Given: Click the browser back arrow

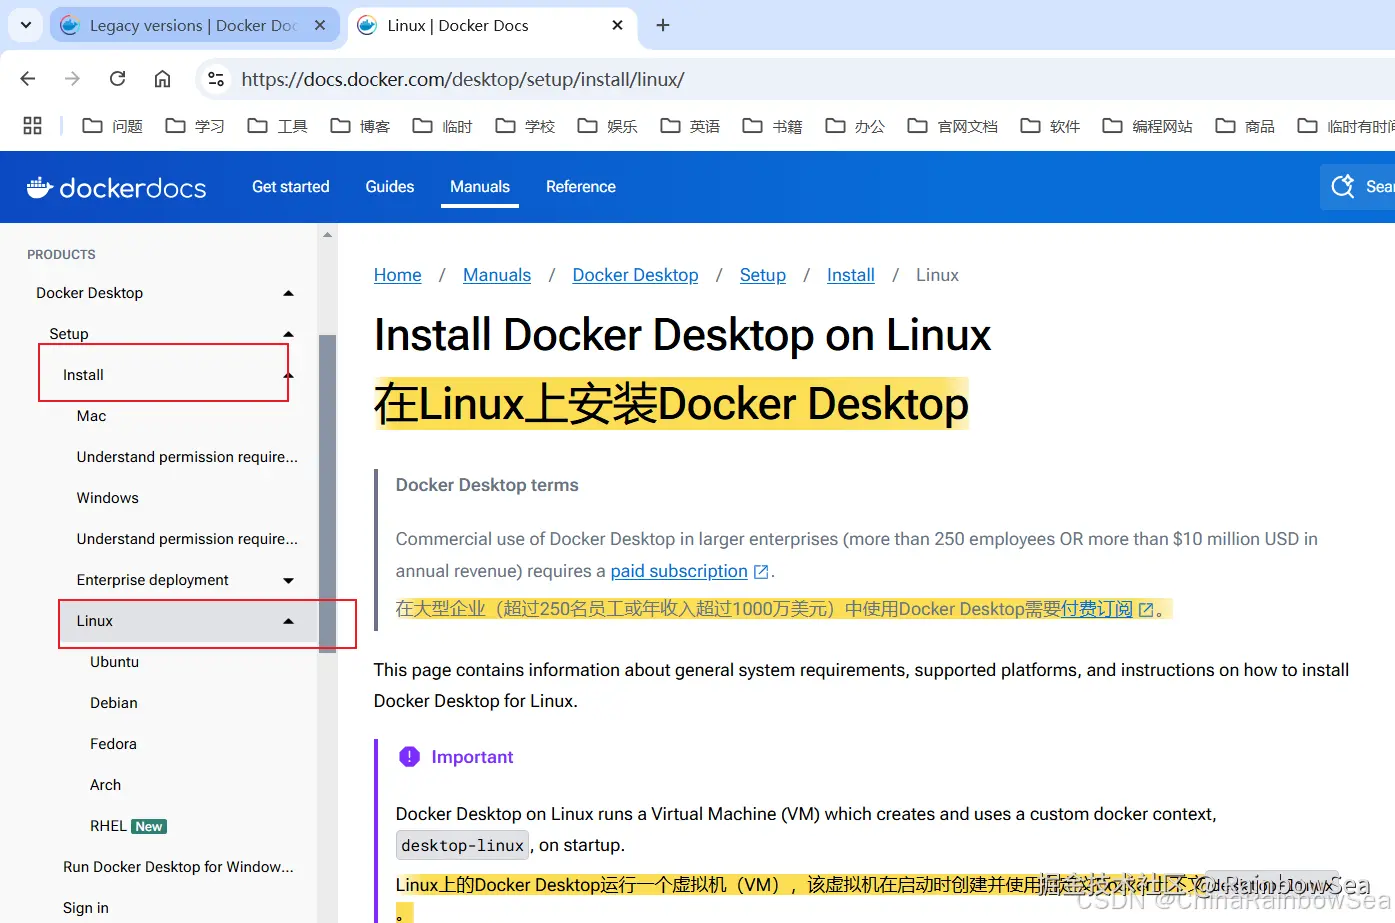Looking at the screenshot, I should [28, 79].
